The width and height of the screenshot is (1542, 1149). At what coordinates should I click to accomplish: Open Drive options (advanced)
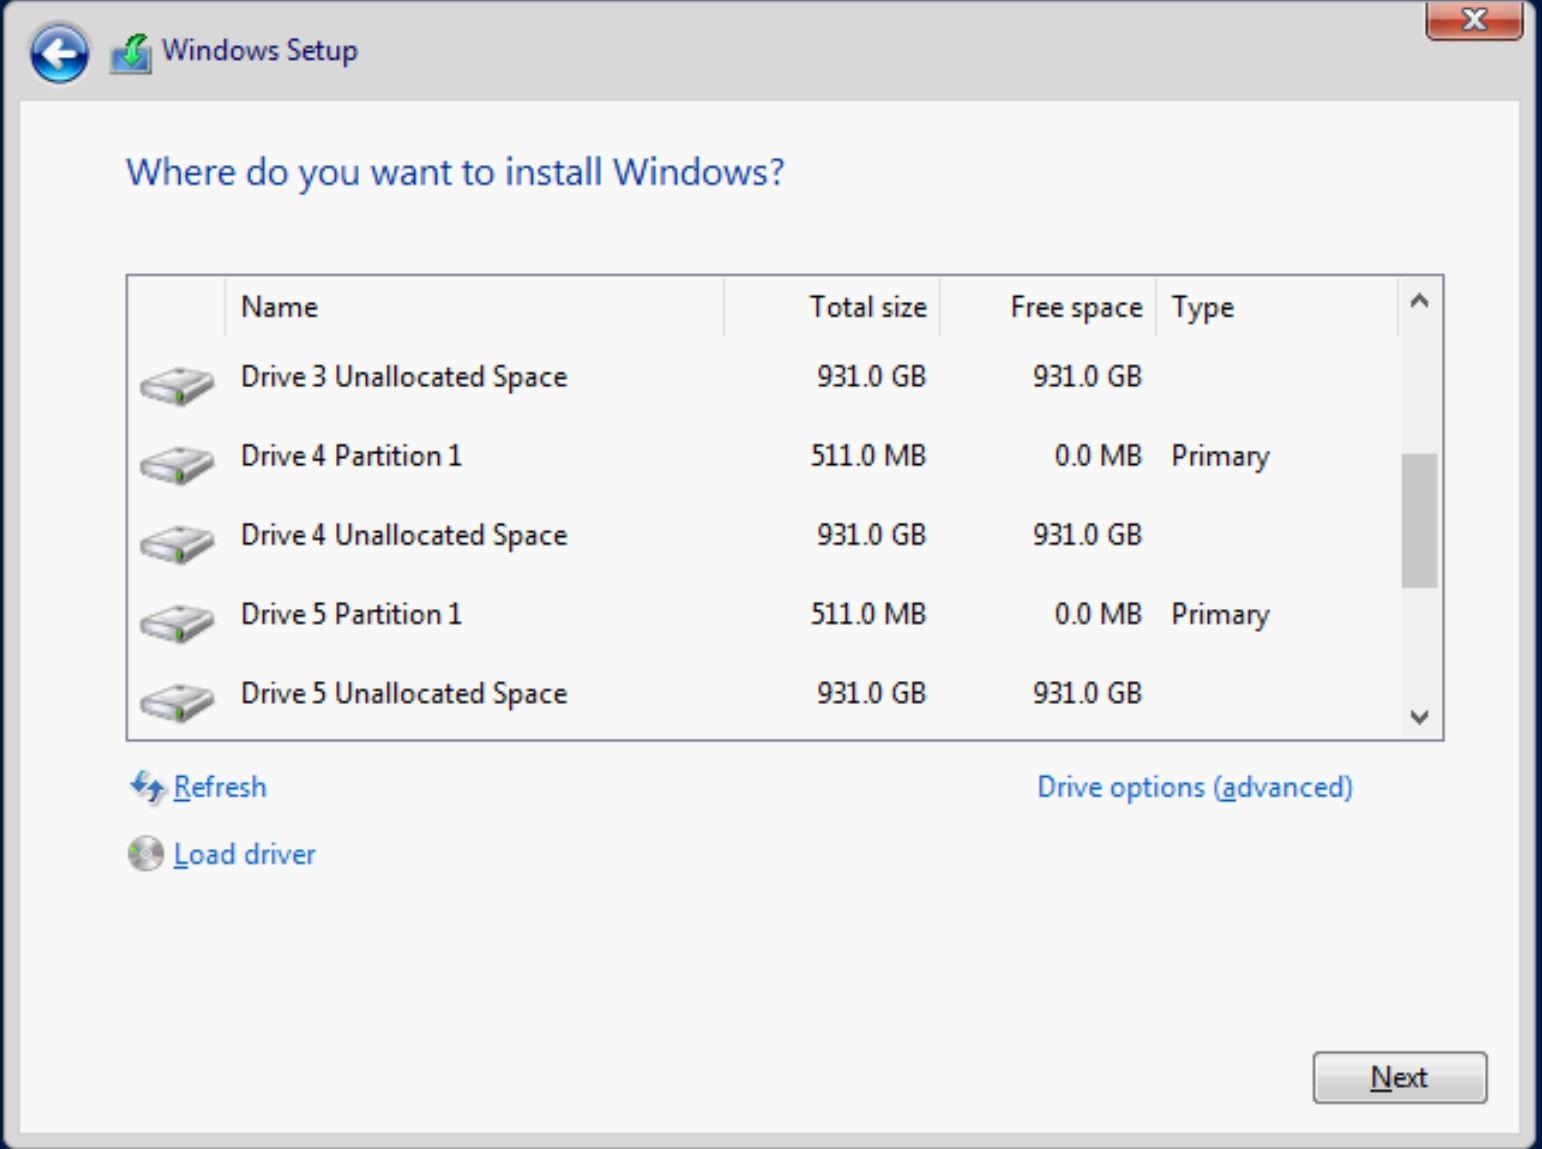click(1196, 787)
